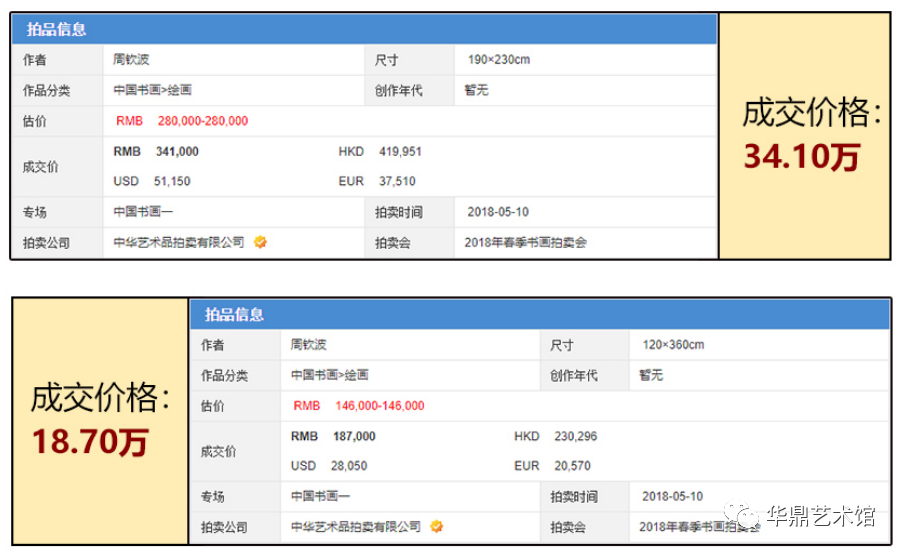Click the EUR 37,510 value
Image resolution: width=905 pixels, height=556 pixels.
click(x=397, y=181)
